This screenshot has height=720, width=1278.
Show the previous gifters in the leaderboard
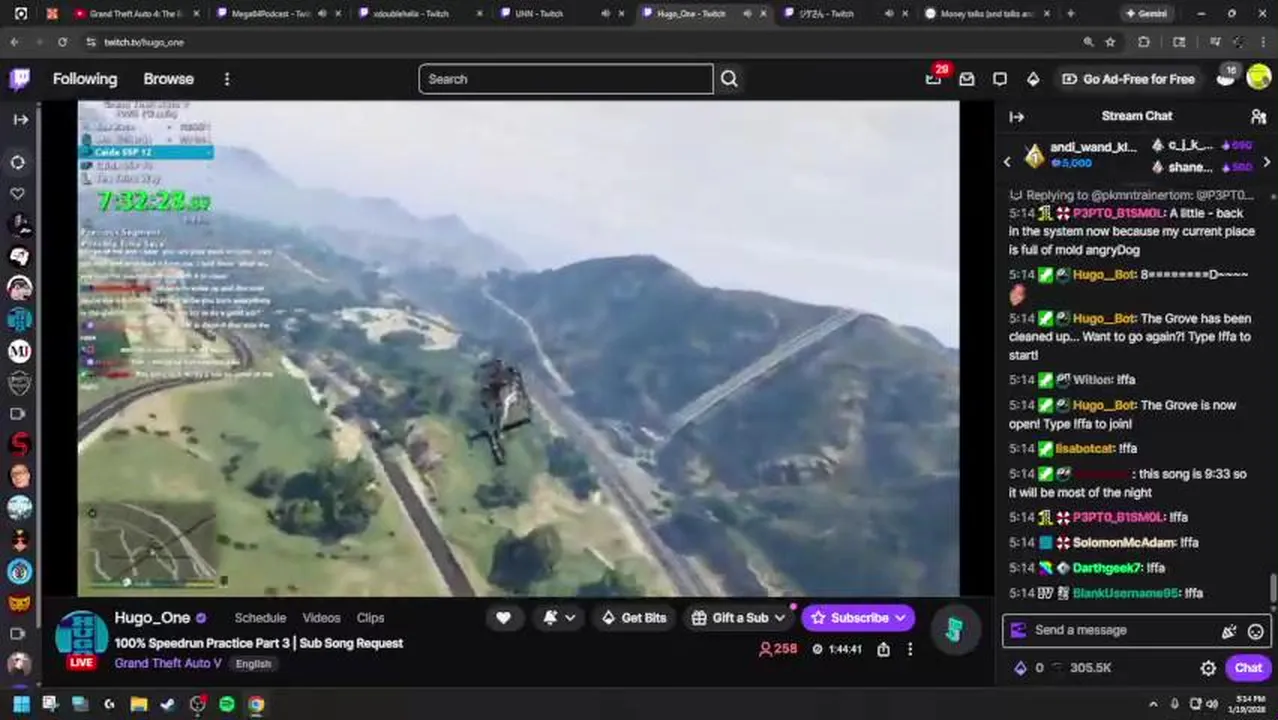tap(1008, 162)
